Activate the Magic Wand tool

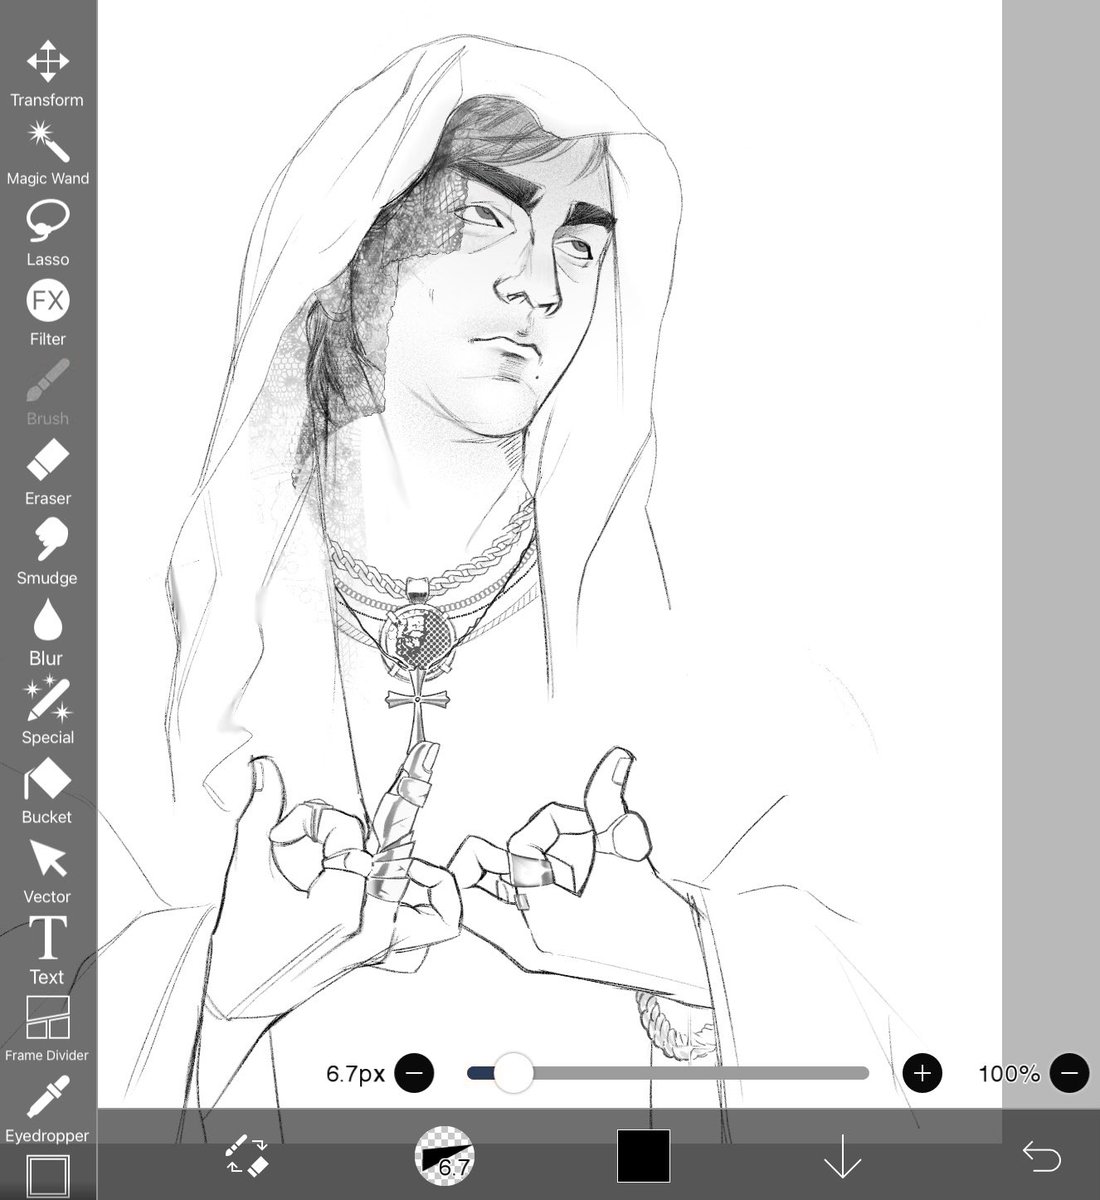(46, 140)
